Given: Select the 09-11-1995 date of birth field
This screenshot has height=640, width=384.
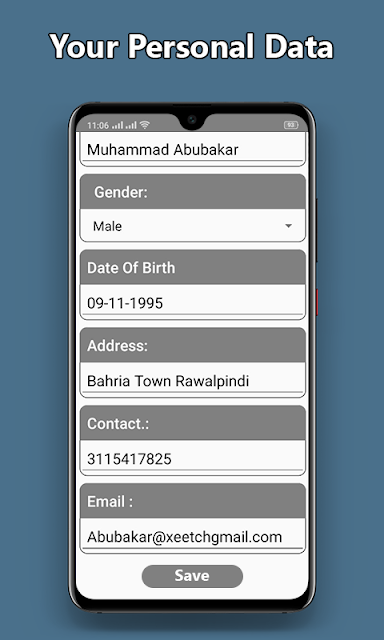Looking at the screenshot, I should [x=193, y=302].
